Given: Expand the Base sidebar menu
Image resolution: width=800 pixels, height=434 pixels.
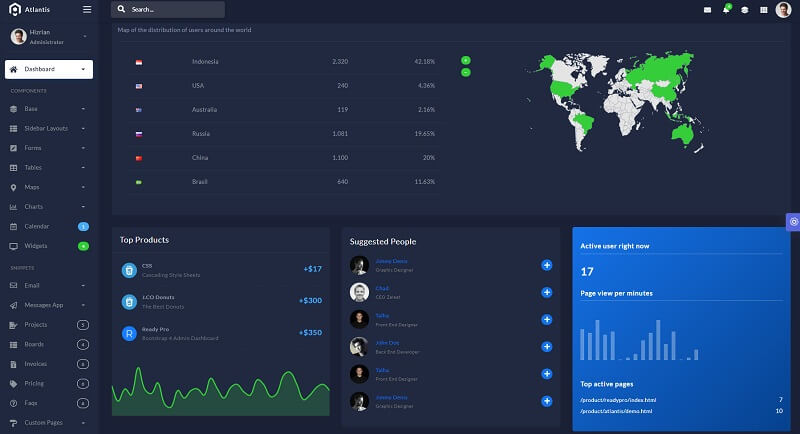Looking at the screenshot, I should tap(48, 108).
